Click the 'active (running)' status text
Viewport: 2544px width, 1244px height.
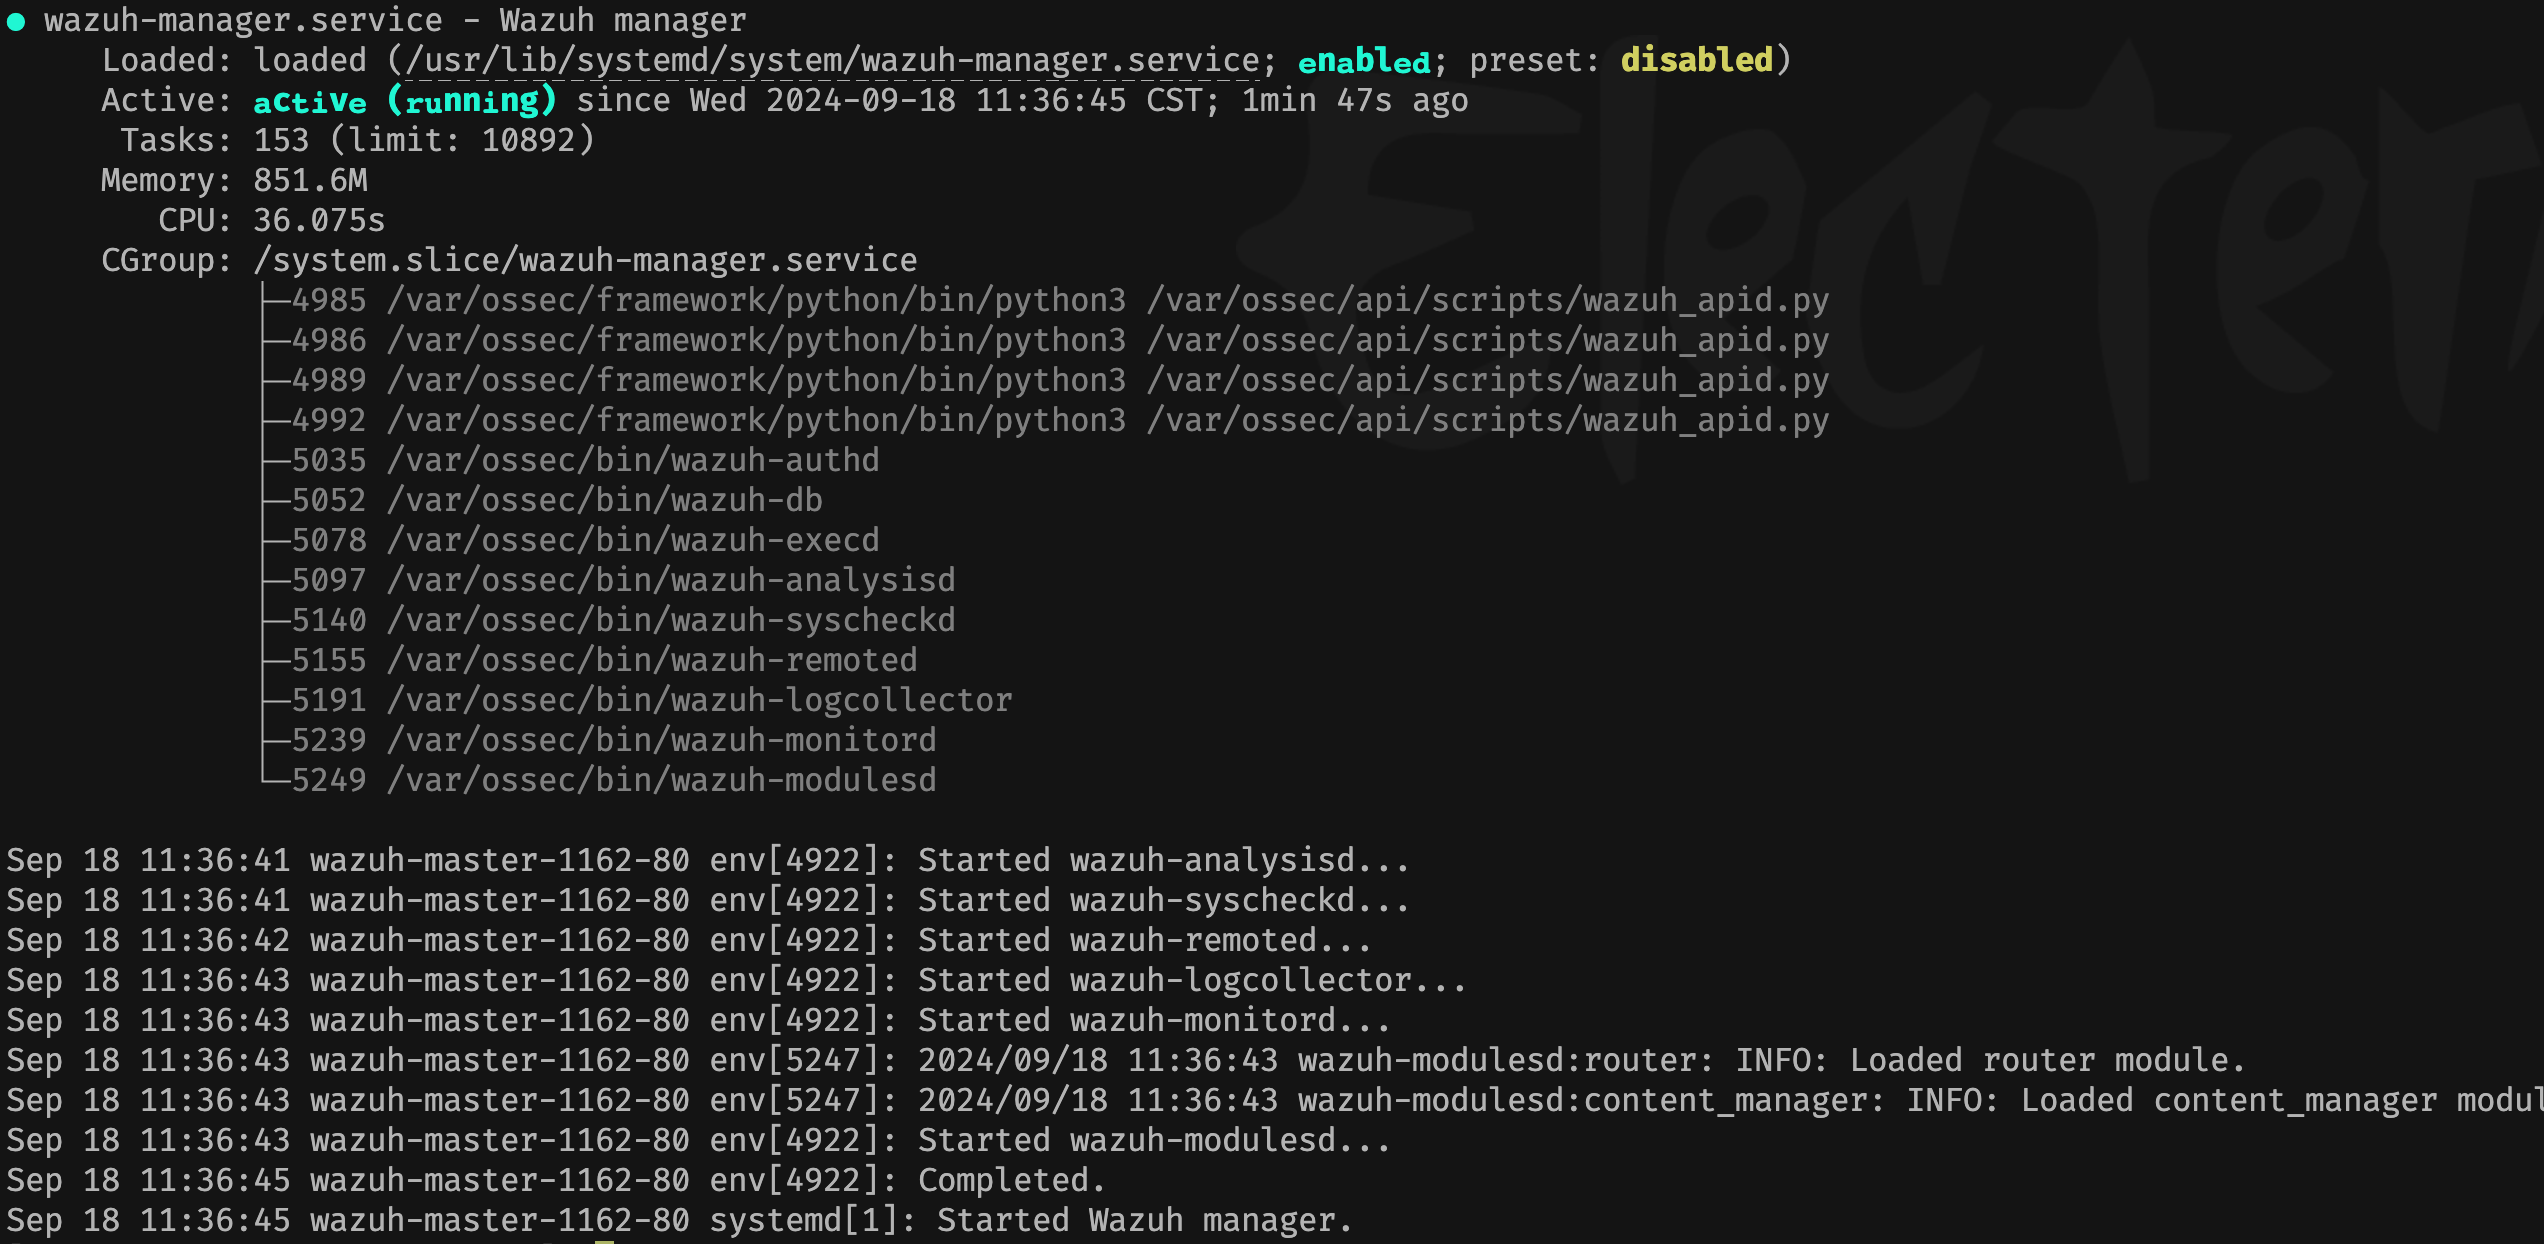(404, 101)
